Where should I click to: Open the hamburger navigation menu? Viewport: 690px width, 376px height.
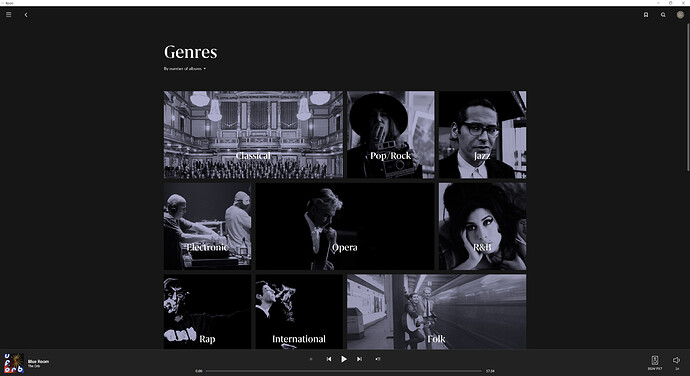tap(8, 15)
